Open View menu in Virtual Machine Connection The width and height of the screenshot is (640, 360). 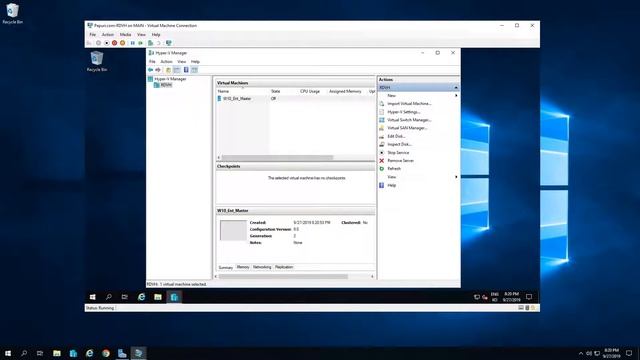click(141, 35)
